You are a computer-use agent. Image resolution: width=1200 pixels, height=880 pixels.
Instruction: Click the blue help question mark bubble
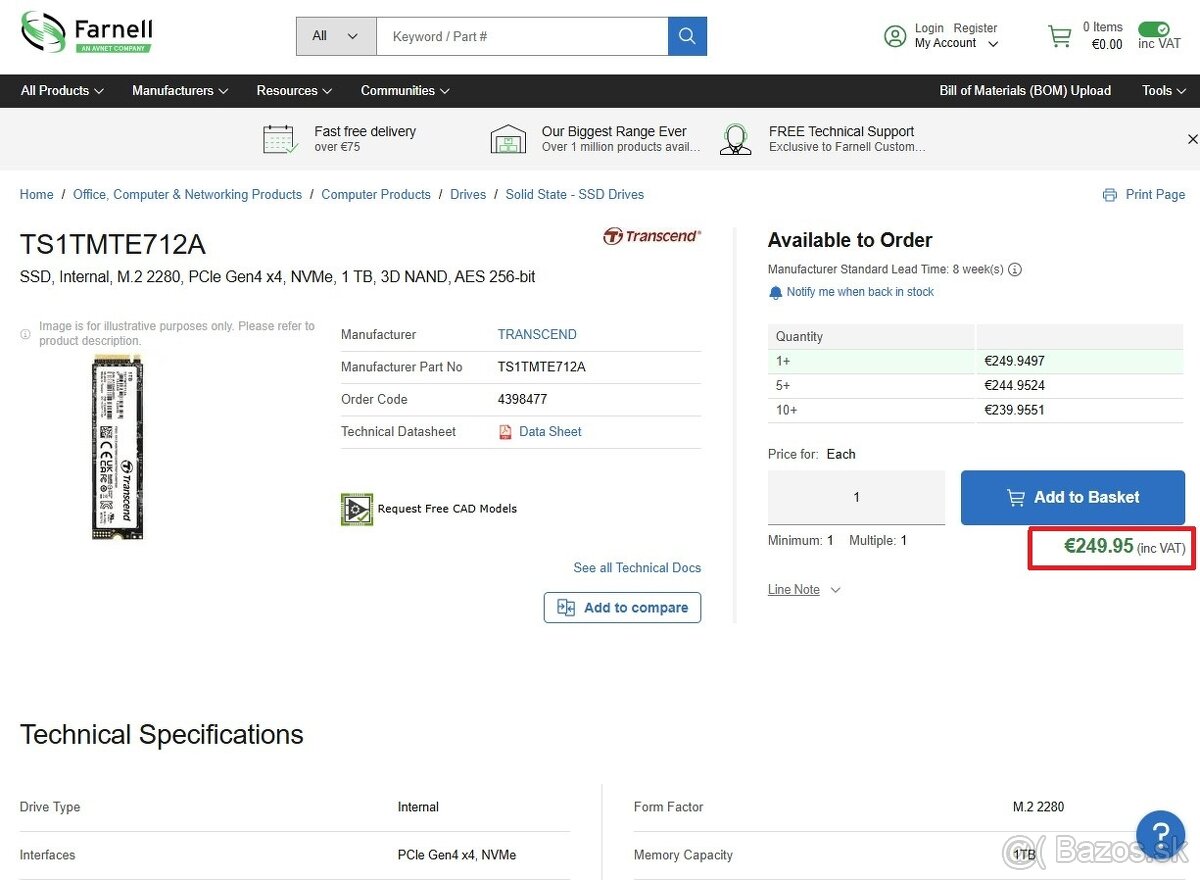[x=1160, y=834]
